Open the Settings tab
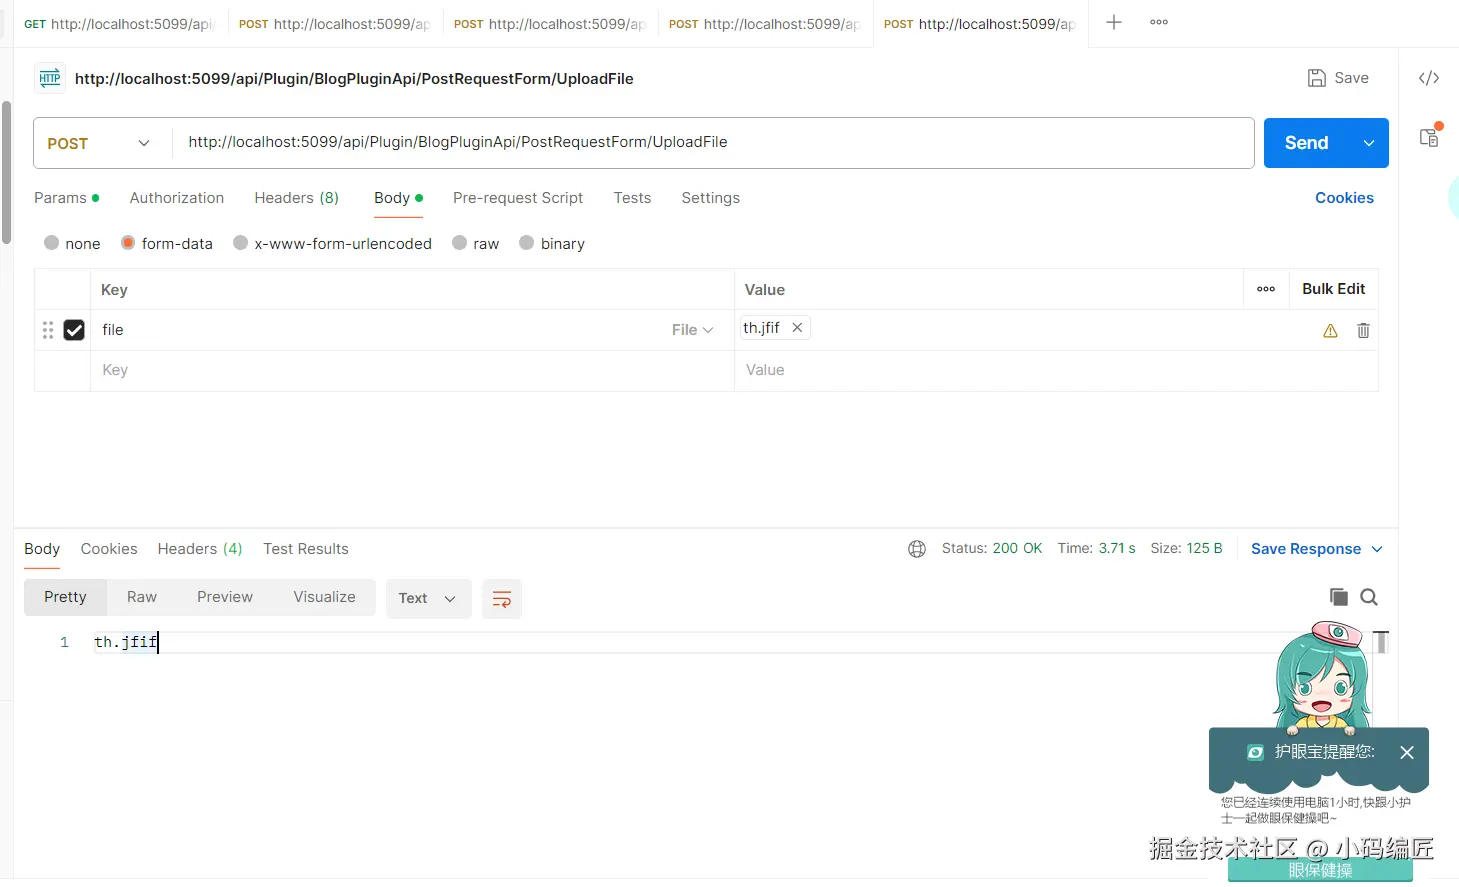1459x887 pixels. (710, 198)
